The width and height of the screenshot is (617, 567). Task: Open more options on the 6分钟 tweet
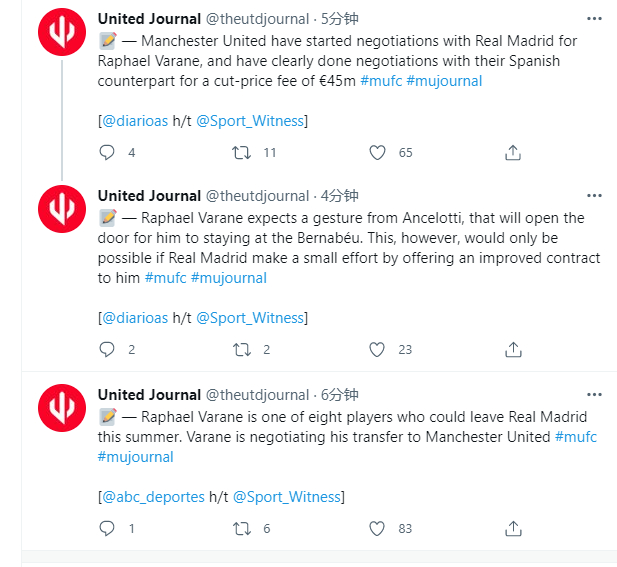click(594, 395)
